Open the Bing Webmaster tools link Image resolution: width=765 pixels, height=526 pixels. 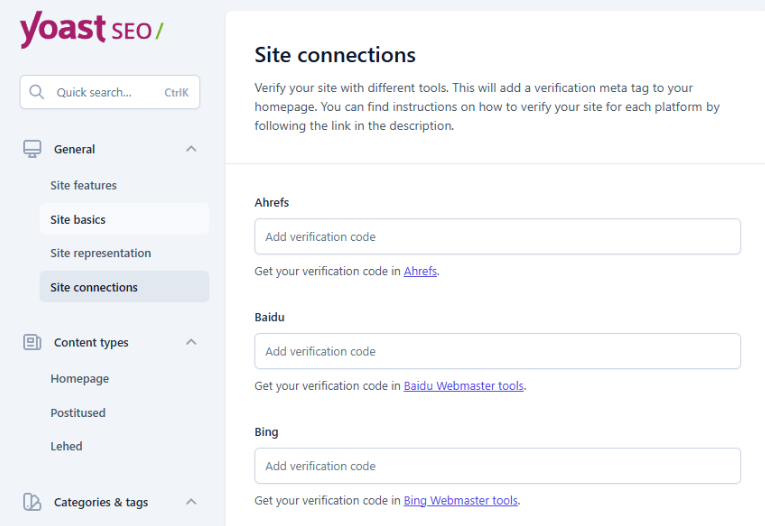pyautogui.click(x=461, y=501)
